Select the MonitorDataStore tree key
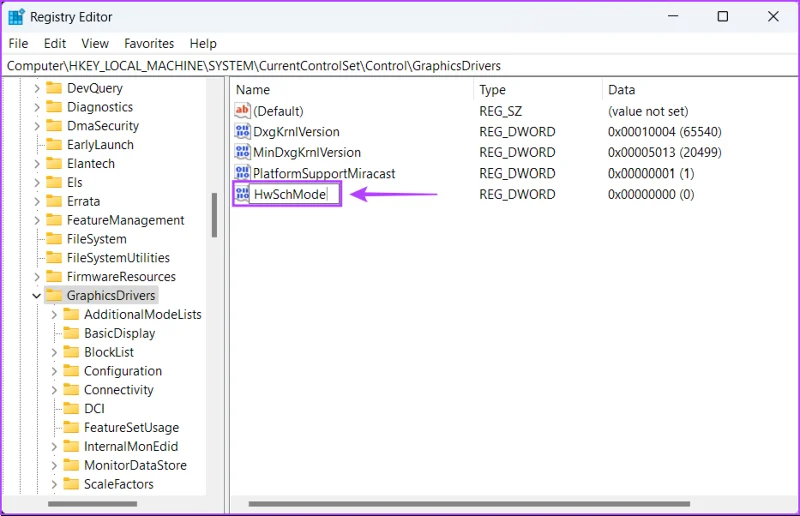Screen dimensions: 800x516 tap(135, 465)
